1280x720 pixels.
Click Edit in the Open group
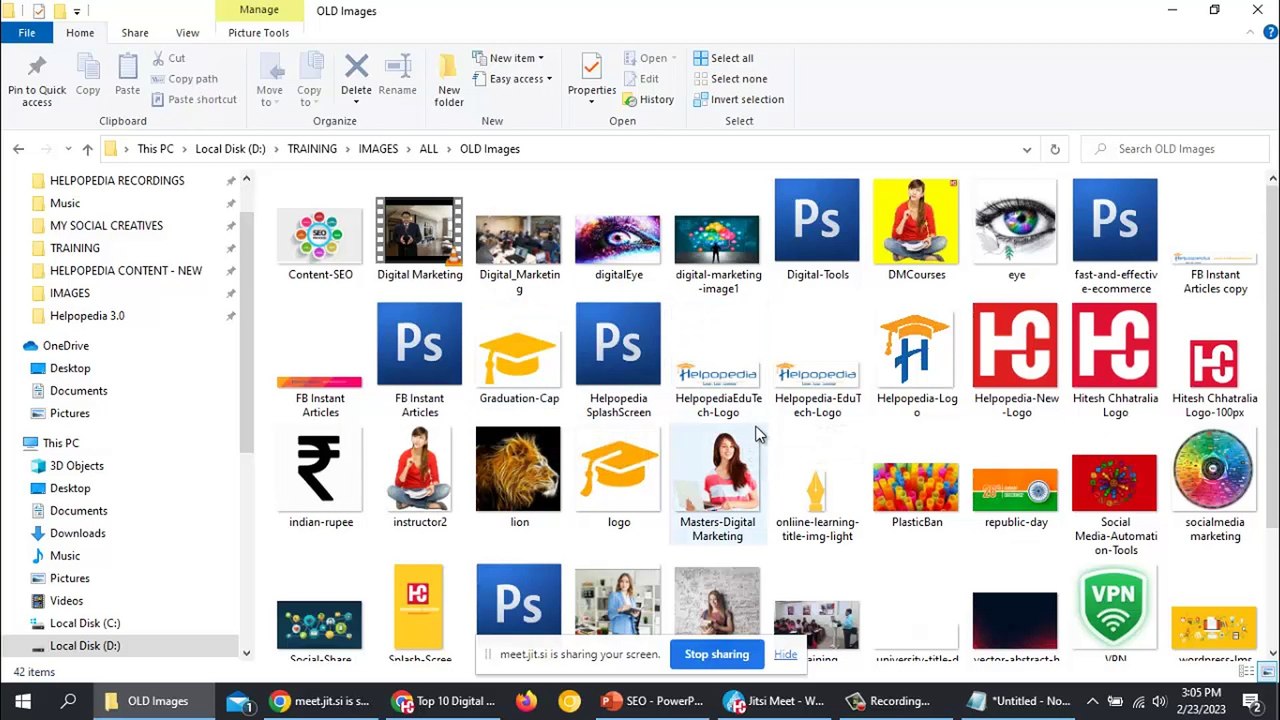click(x=641, y=79)
